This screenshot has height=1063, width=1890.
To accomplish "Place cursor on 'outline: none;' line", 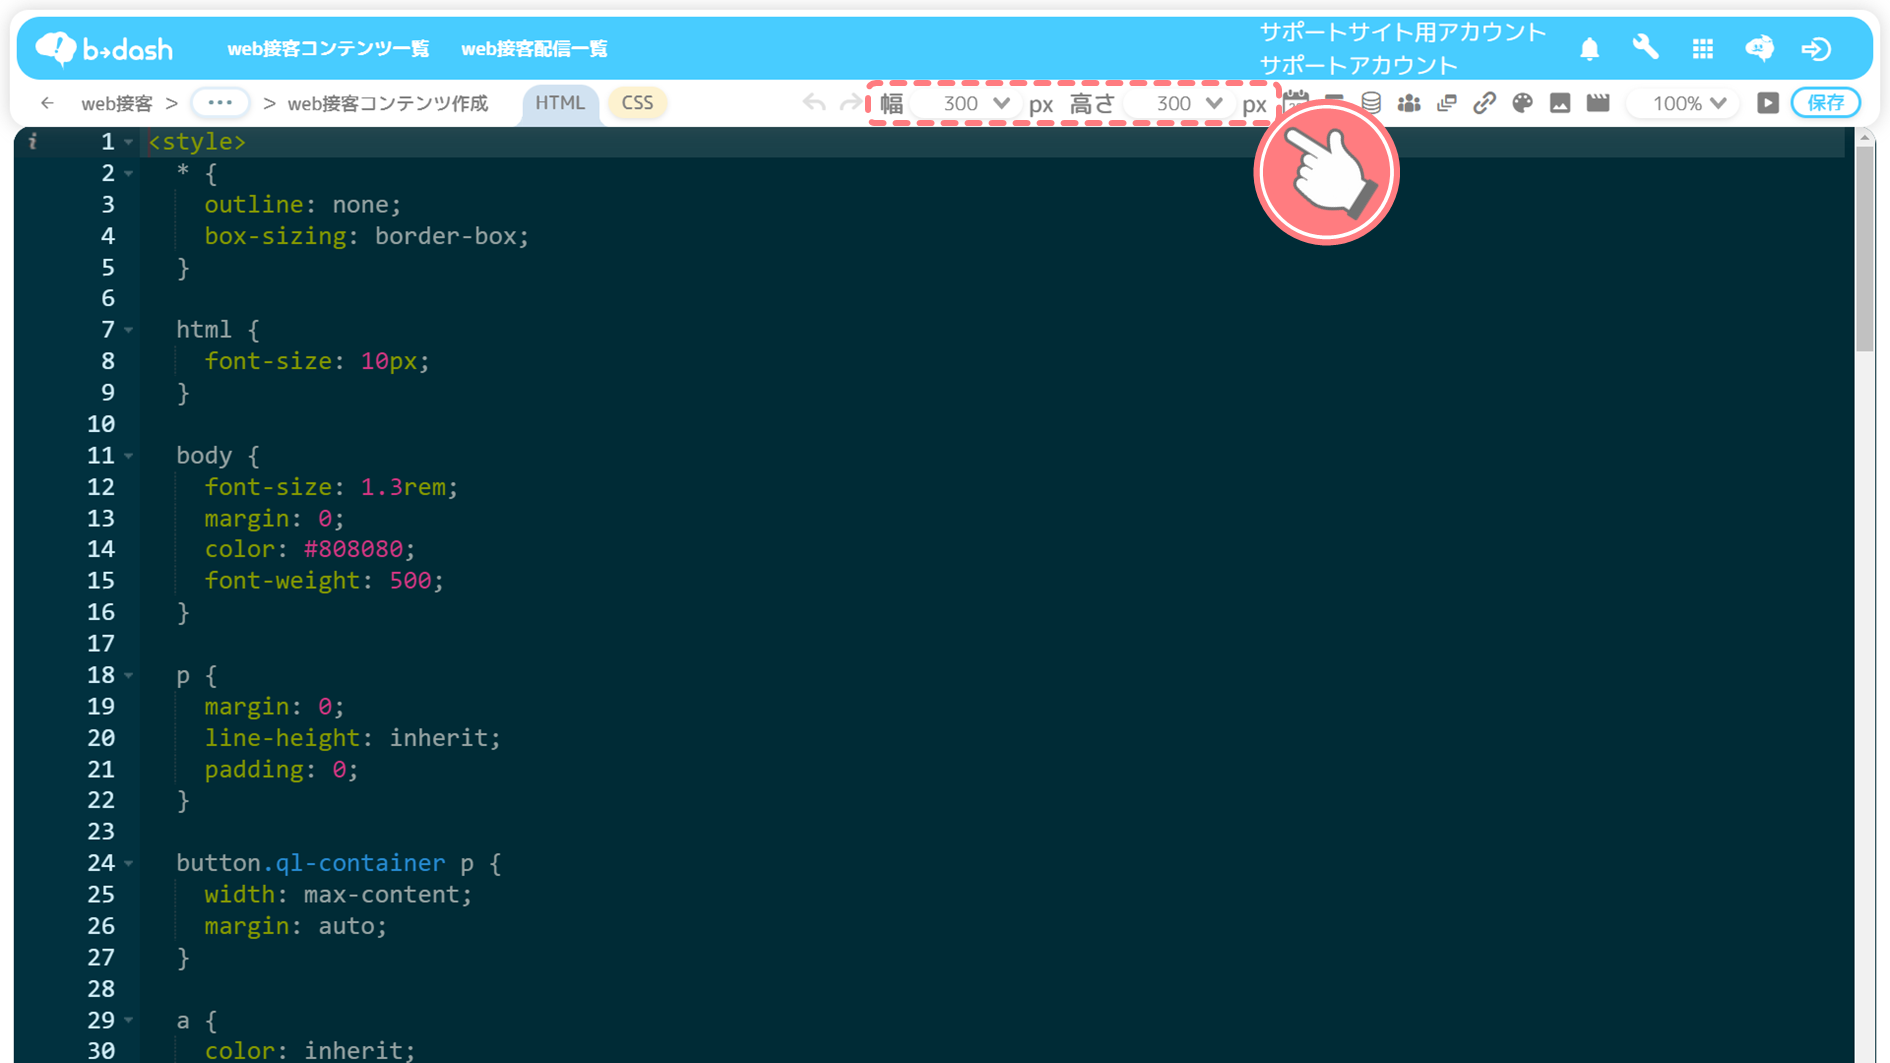I will click(x=303, y=204).
